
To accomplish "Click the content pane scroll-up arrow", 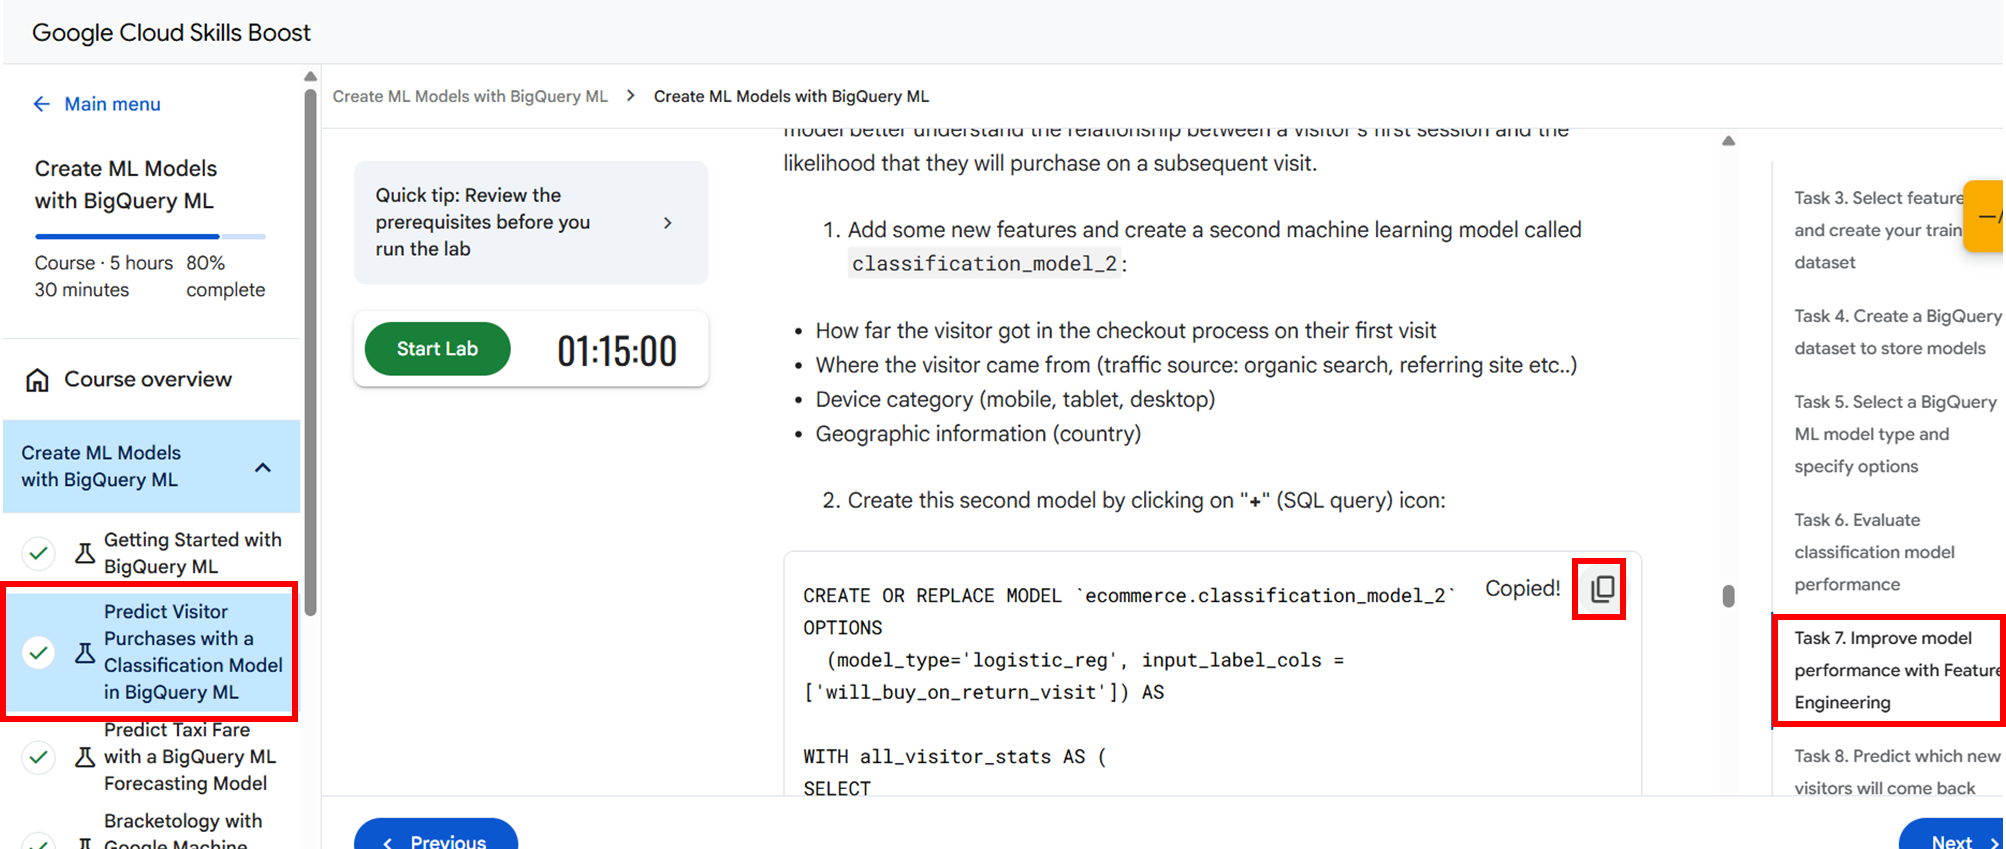I will [x=1728, y=141].
